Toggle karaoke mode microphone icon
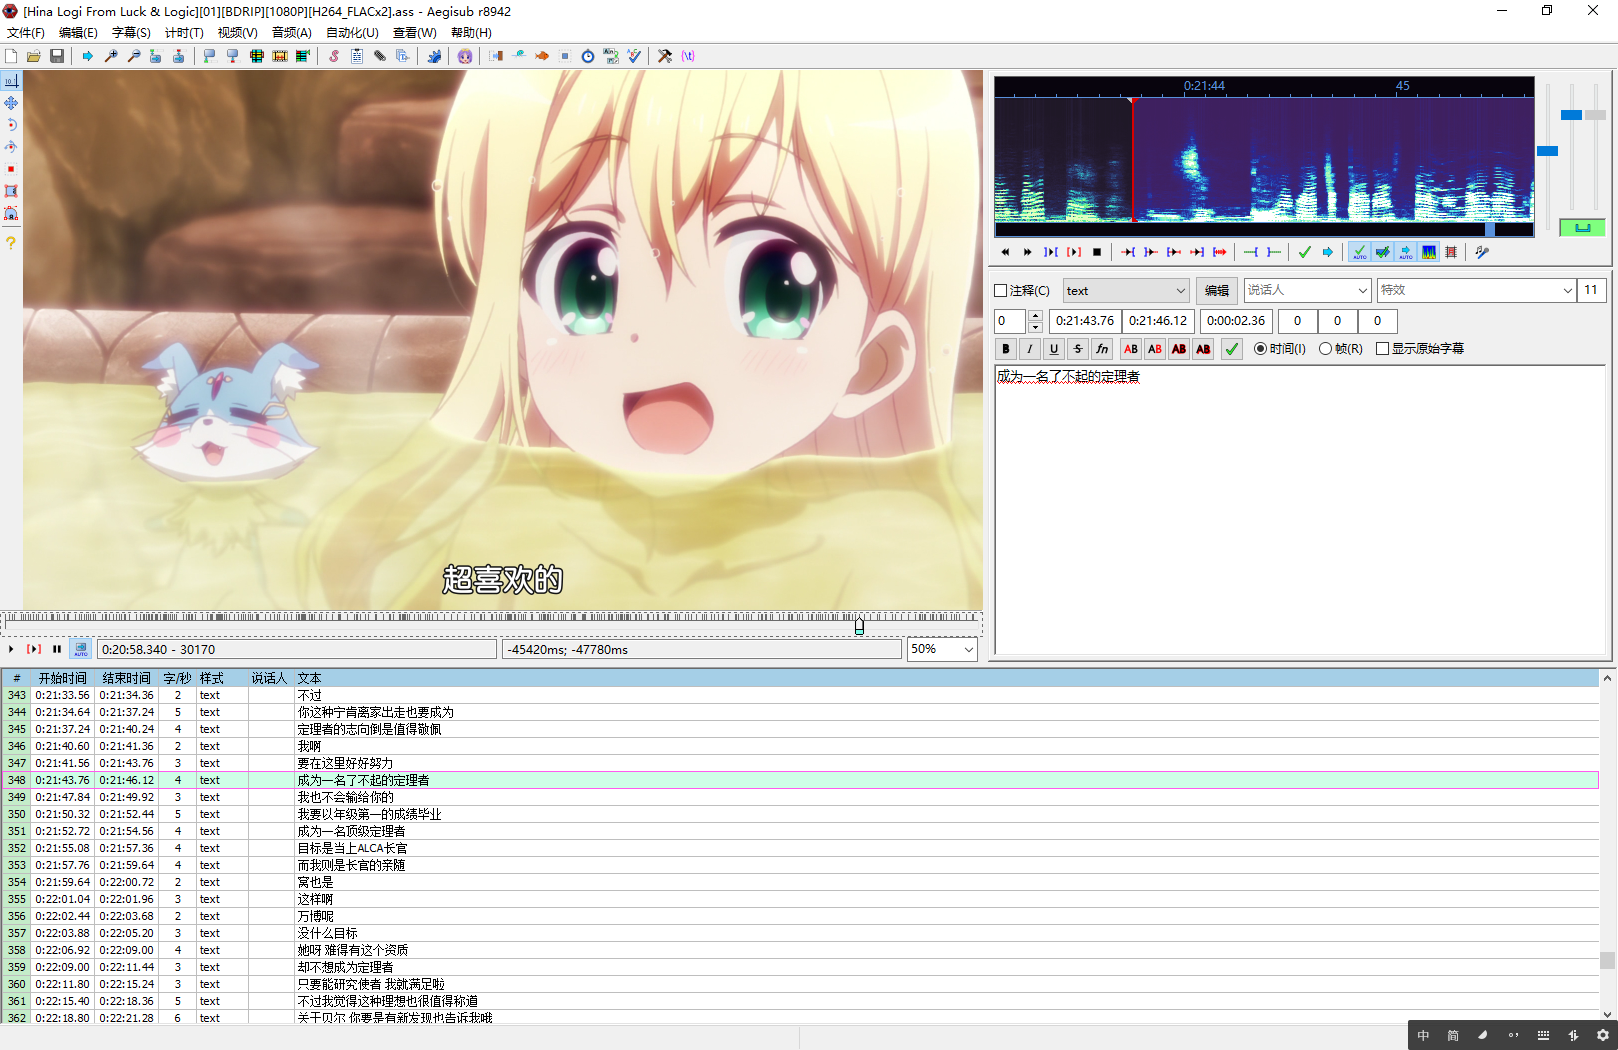Image resolution: width=1618 pixels, height=1050 pixels. coord(1482,252)
